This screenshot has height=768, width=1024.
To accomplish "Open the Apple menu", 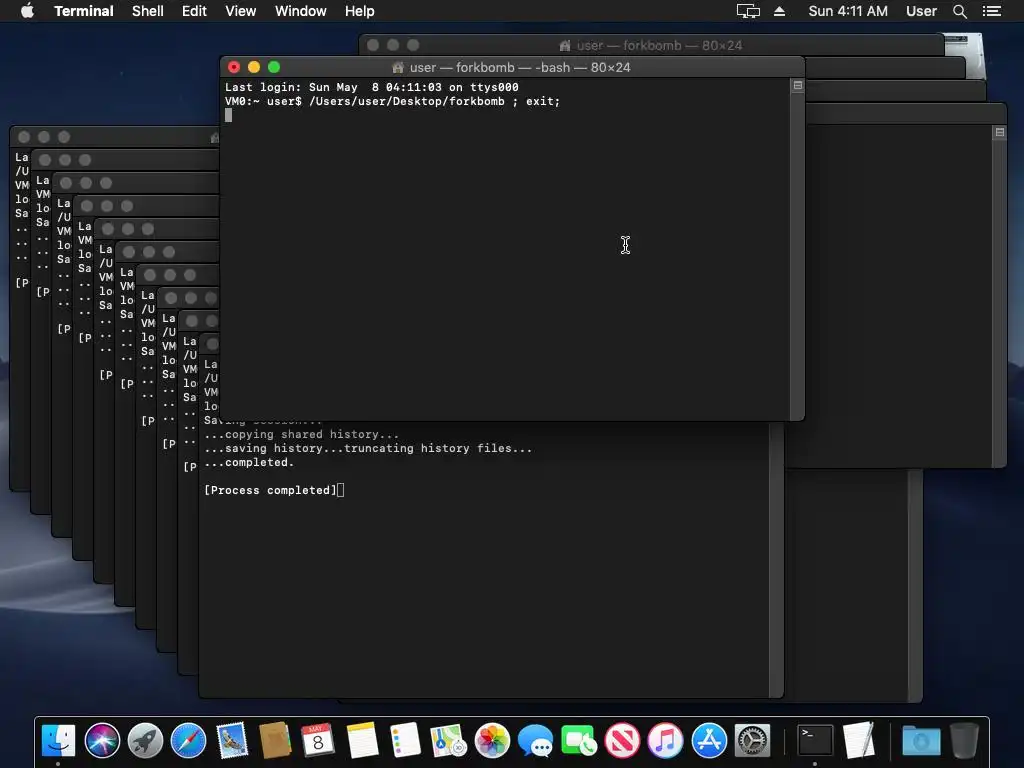I will 27,11.
